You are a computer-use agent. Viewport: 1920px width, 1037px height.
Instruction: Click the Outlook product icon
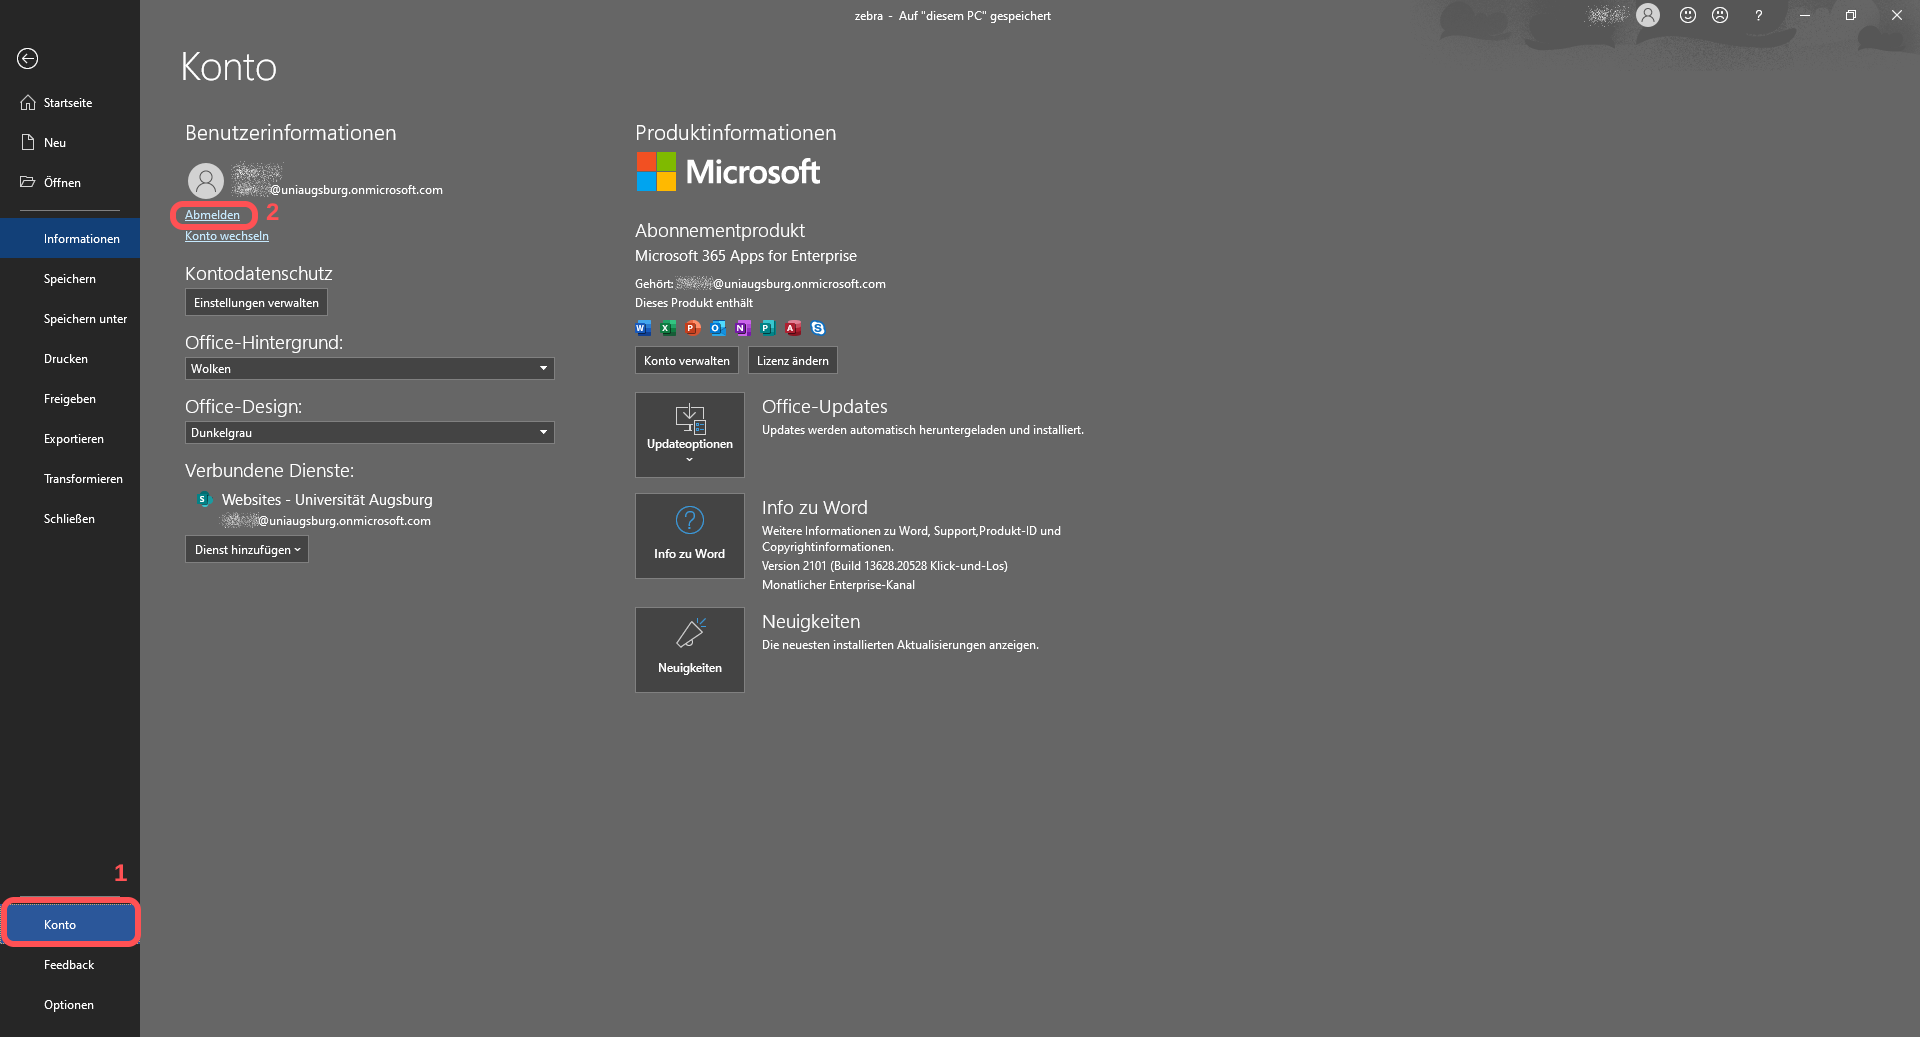718,328
